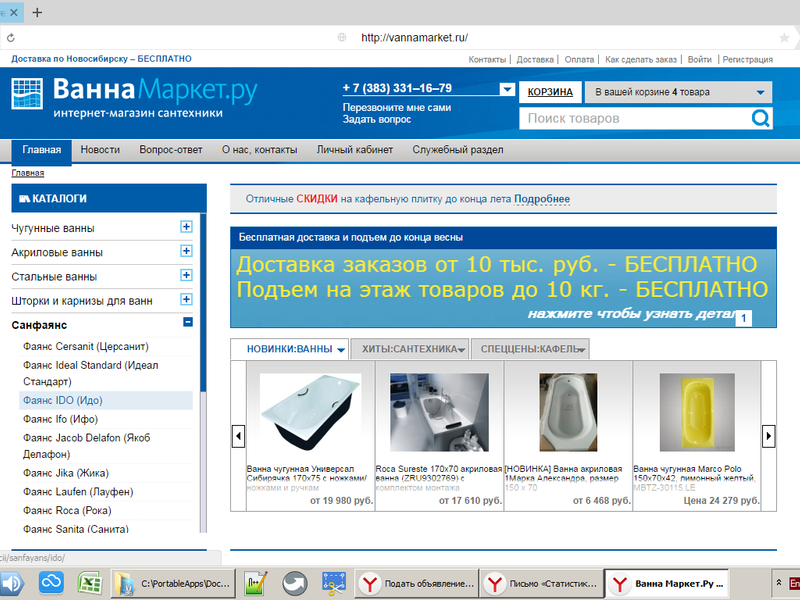Select СПЕЦЦЕНЫ:КАФЕЛЬ tab
Screen dimensions: 800x600
pyautogui.click(x=530, y=349)
